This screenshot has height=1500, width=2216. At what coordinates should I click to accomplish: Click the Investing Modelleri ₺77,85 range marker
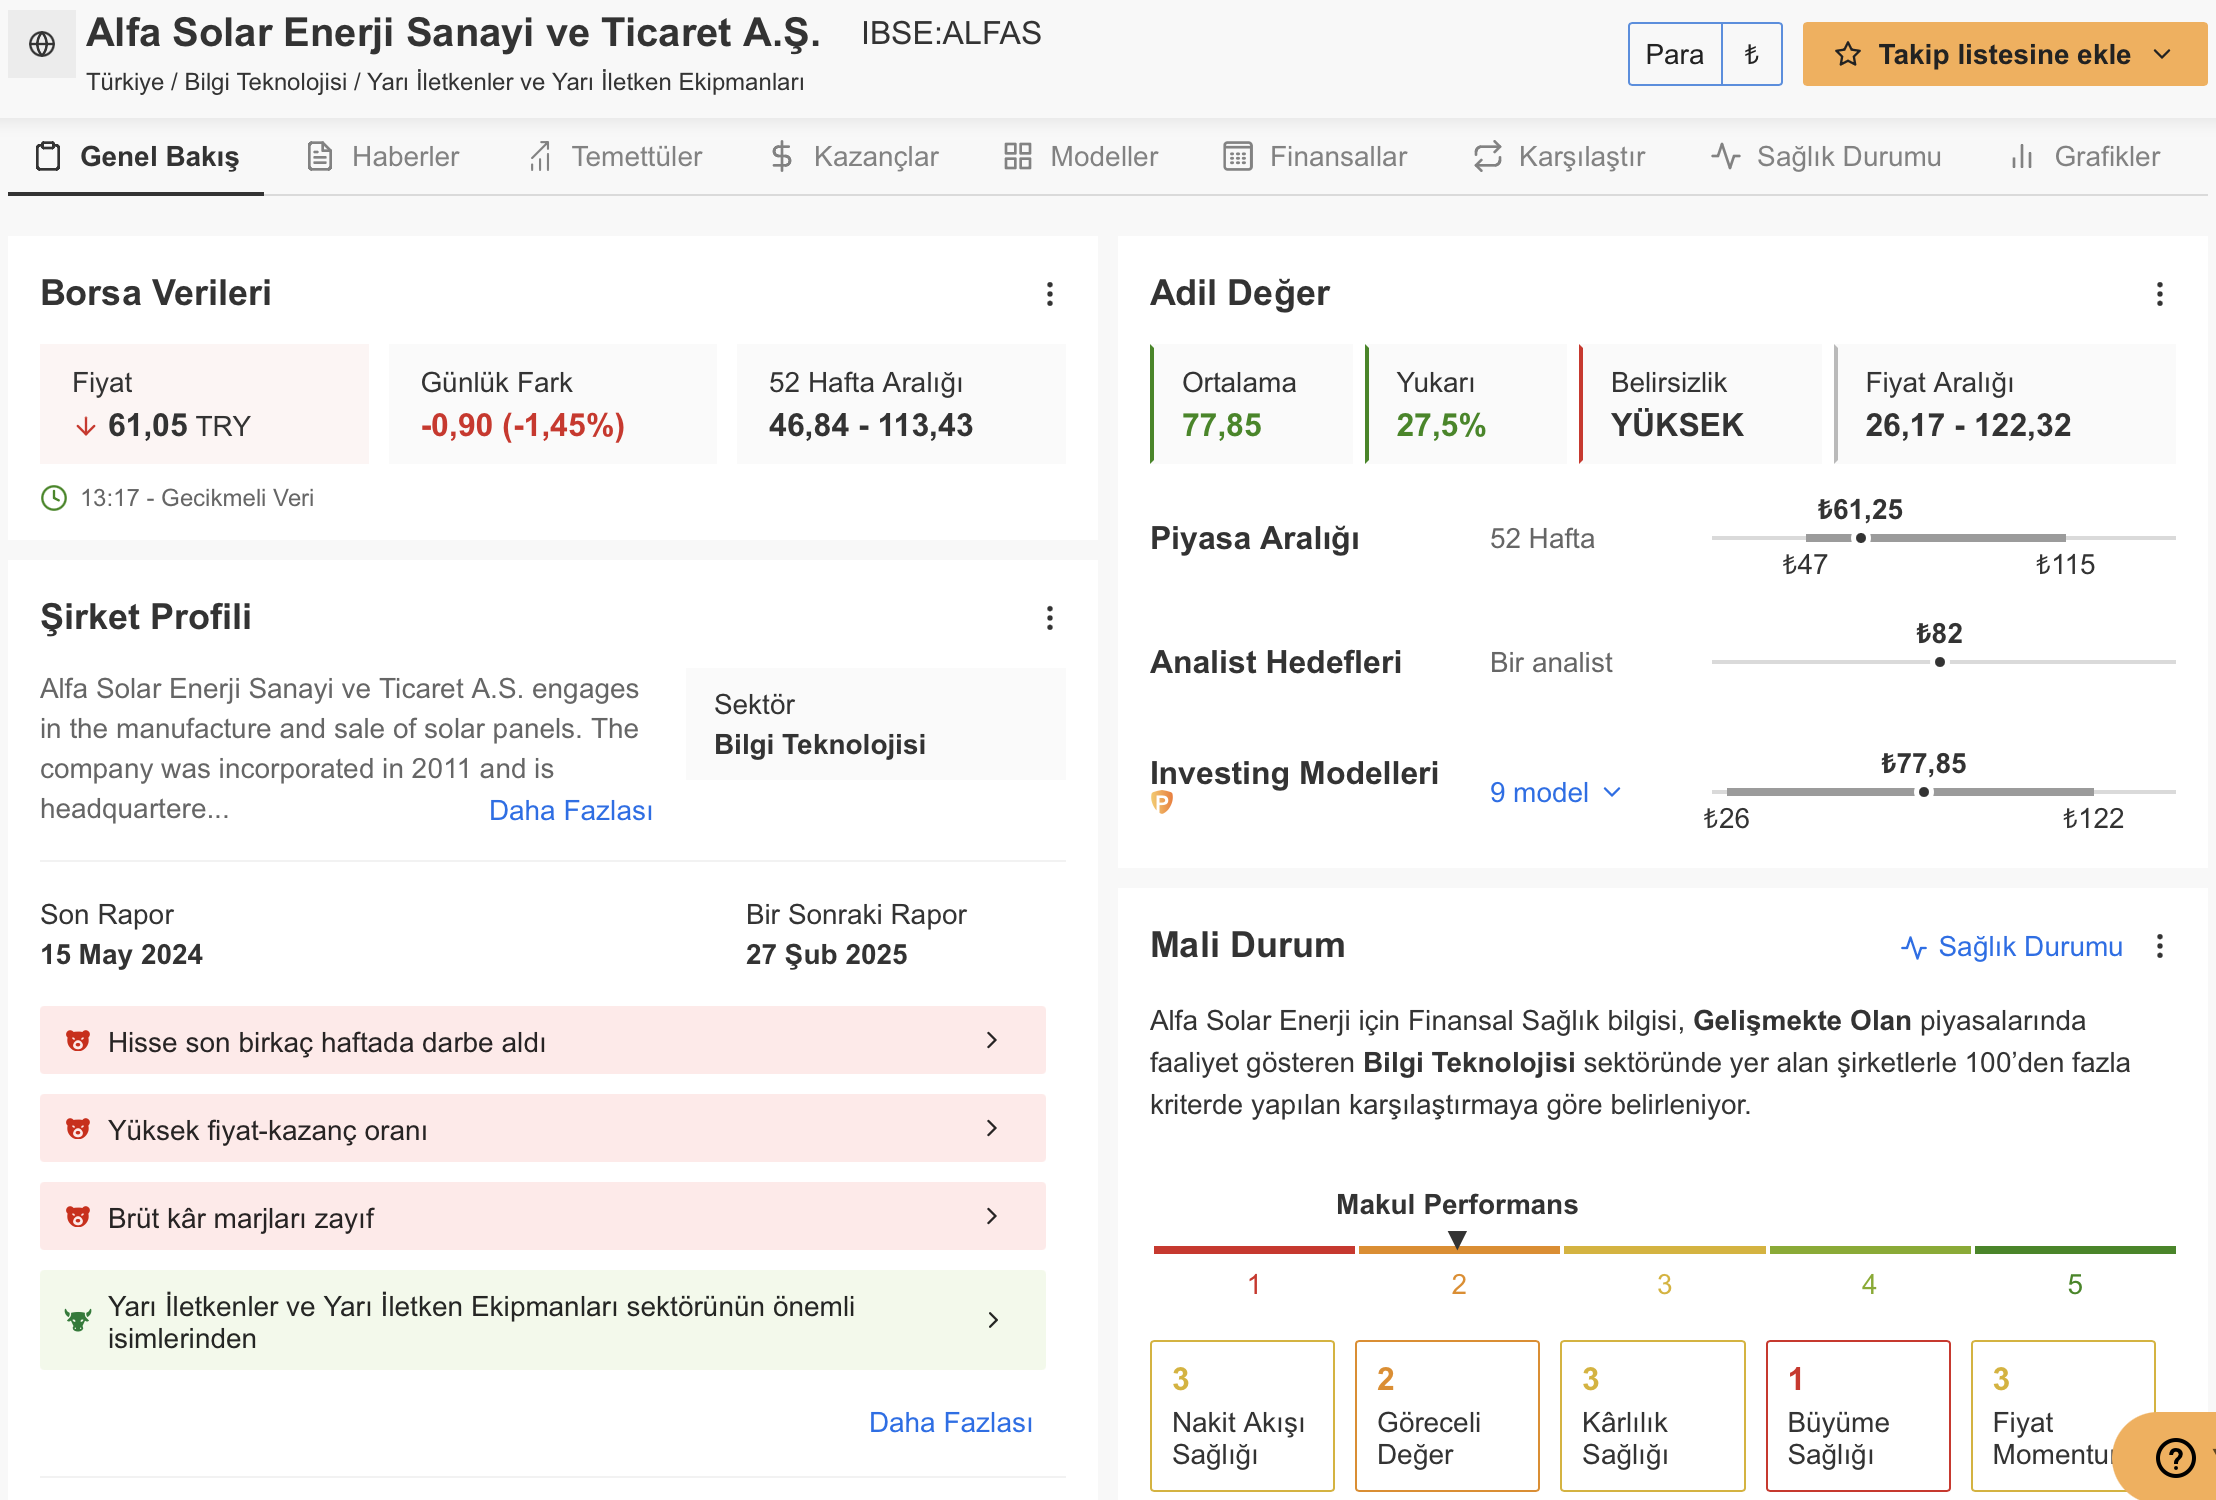(1924, 792)
